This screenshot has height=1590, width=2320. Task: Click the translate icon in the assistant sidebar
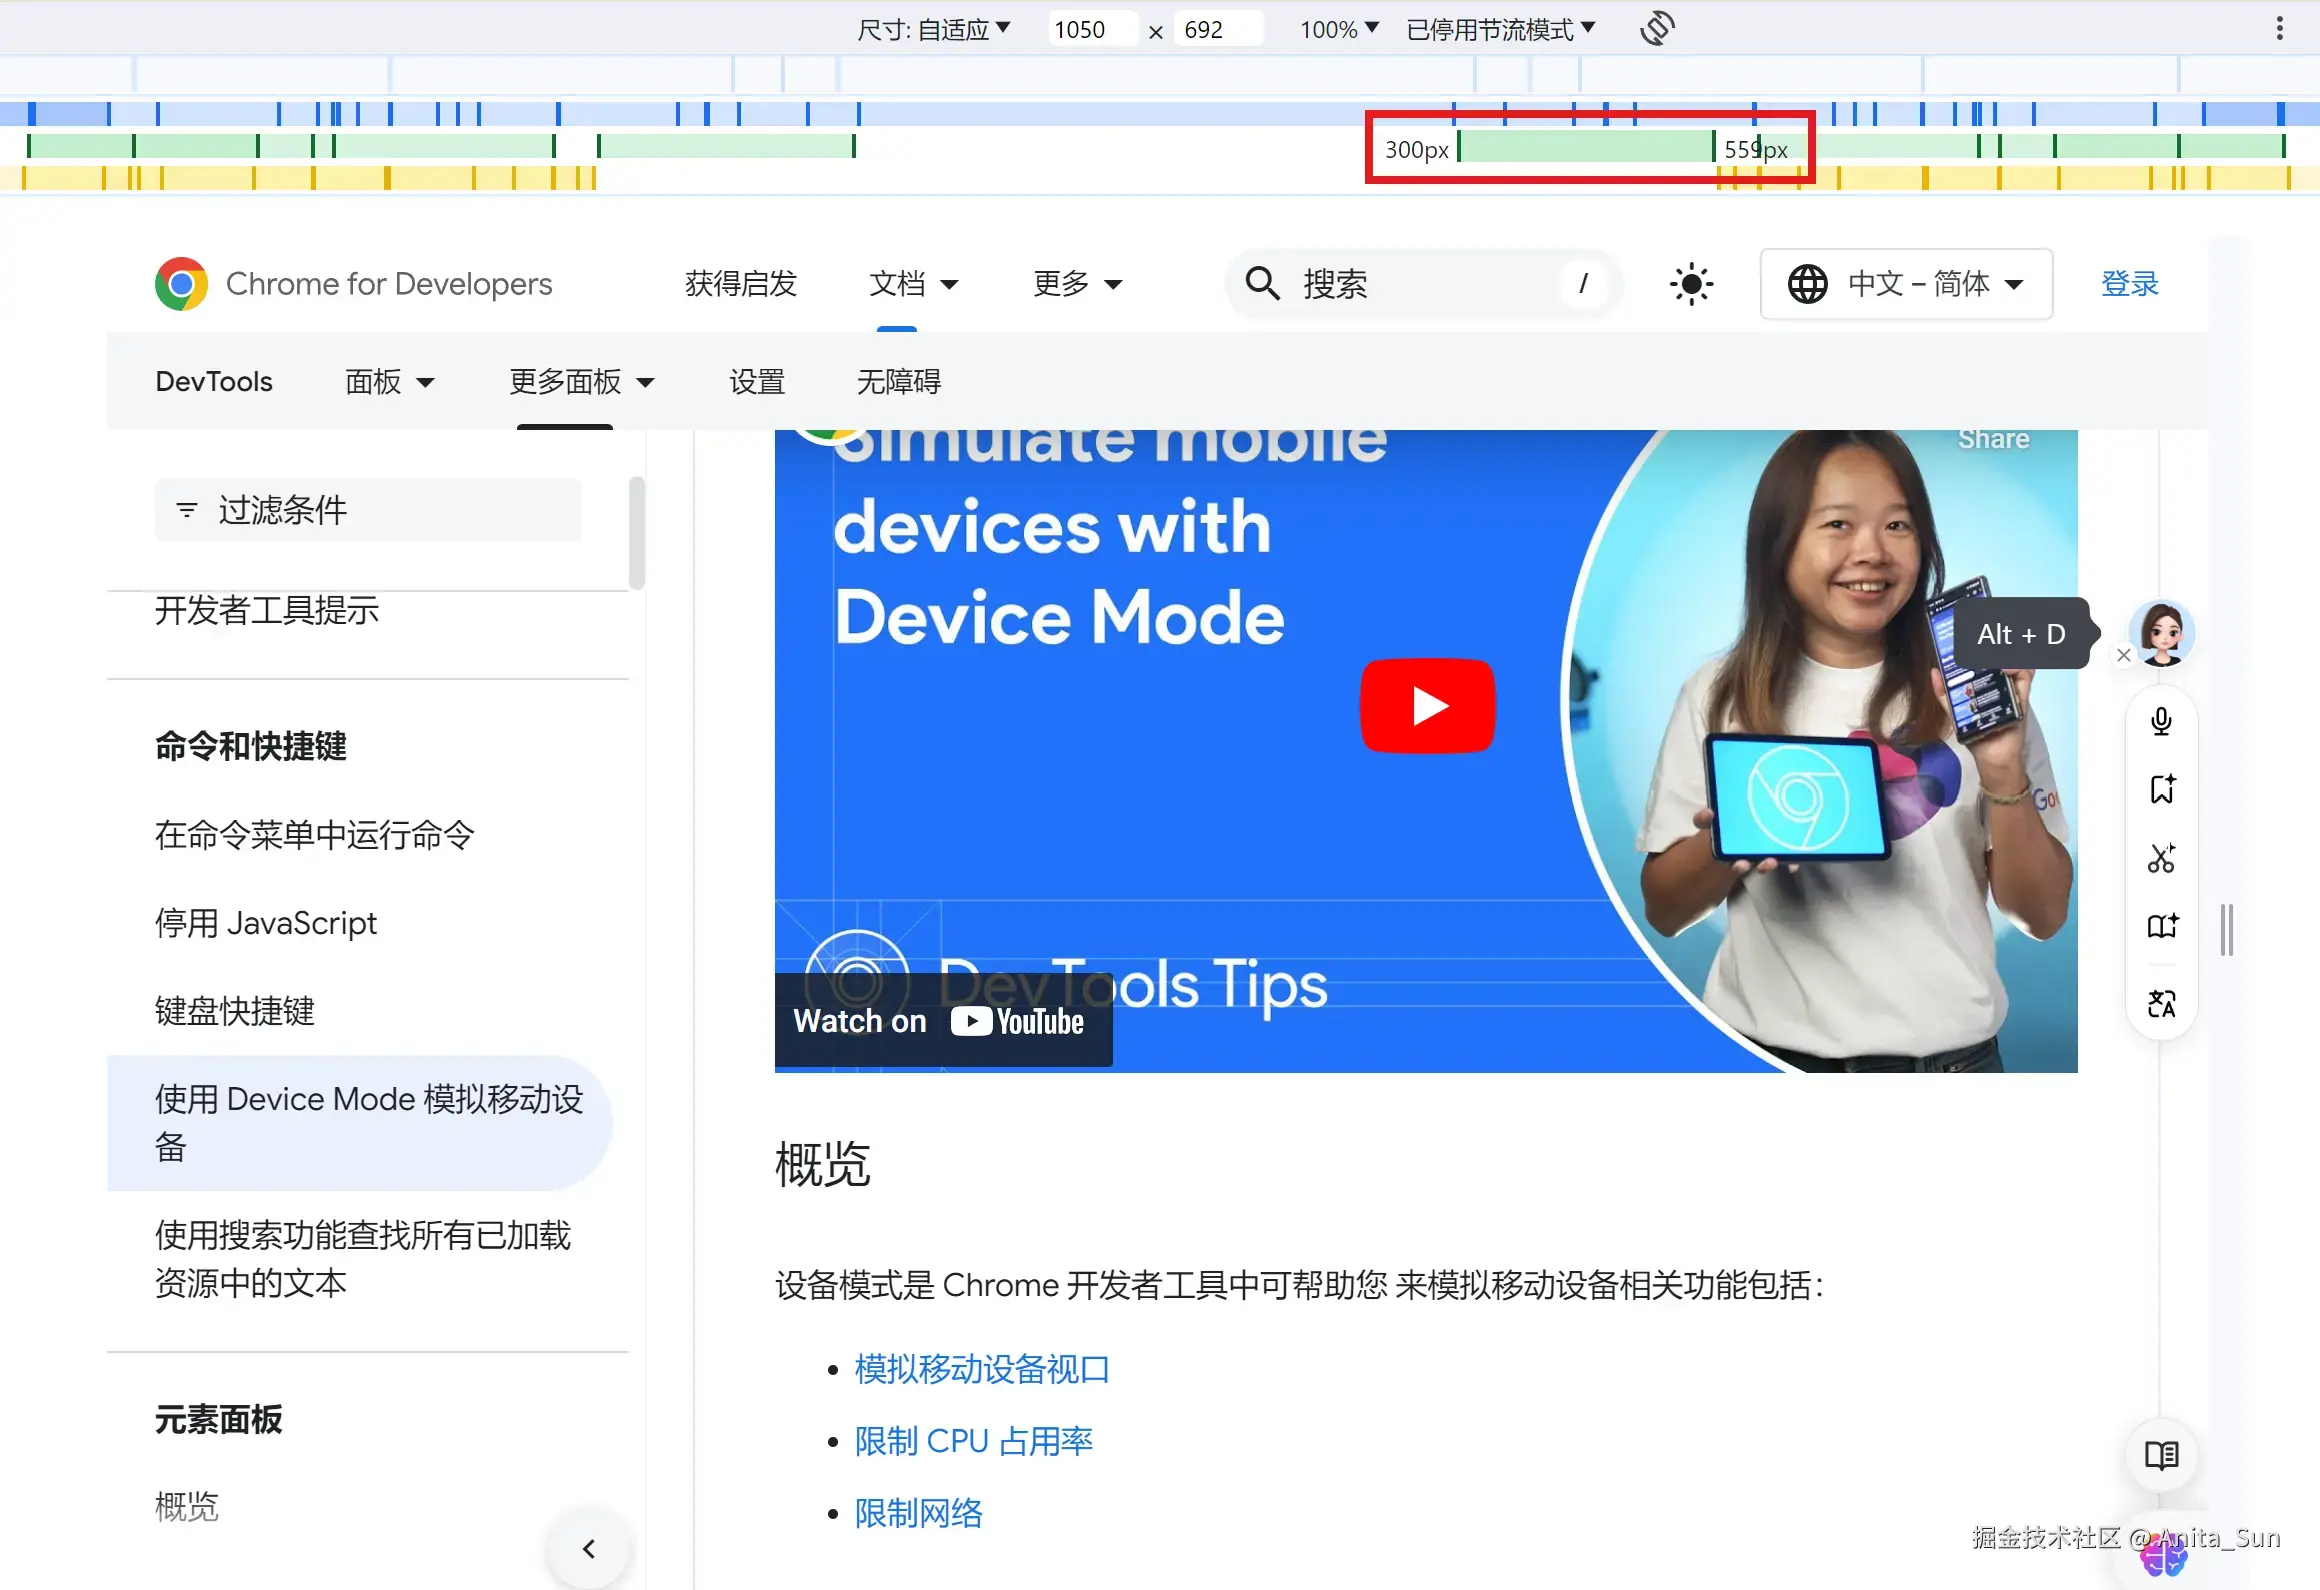coord(2162,1004)
